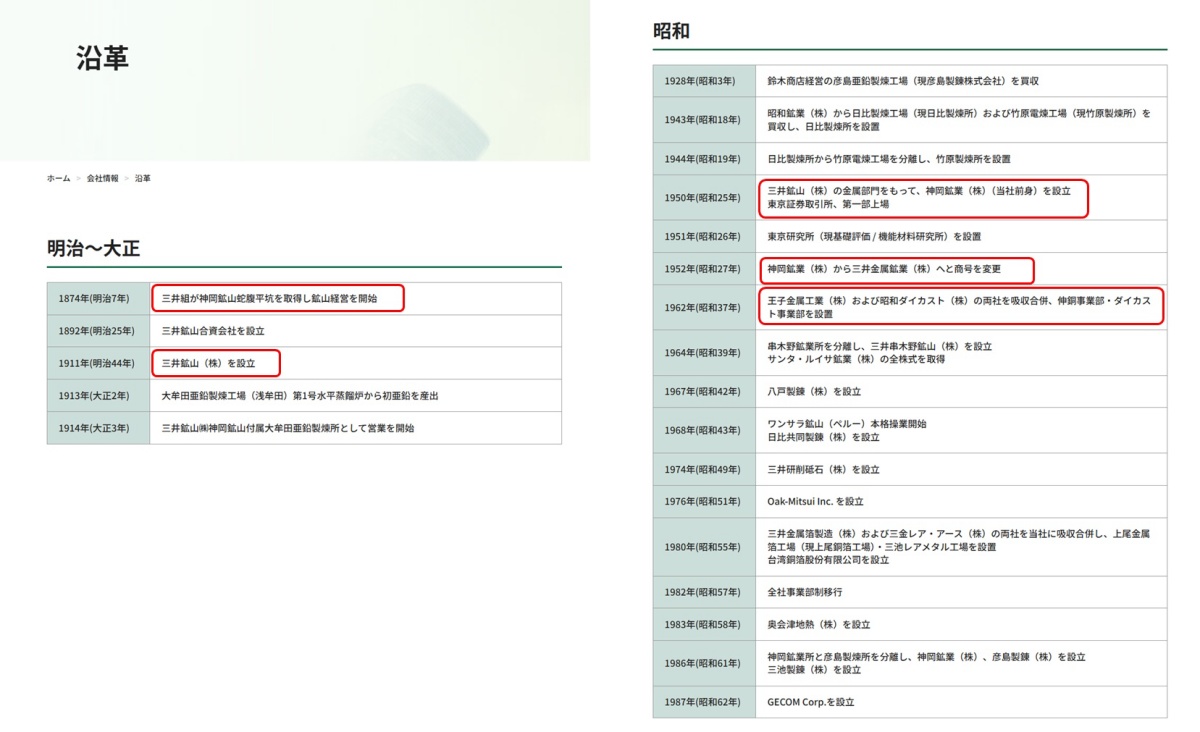The height and width of the screenshot is (732, 1200).
Task: Select the 1976年(昭和51年) year cell
Action: coord(704,502)
